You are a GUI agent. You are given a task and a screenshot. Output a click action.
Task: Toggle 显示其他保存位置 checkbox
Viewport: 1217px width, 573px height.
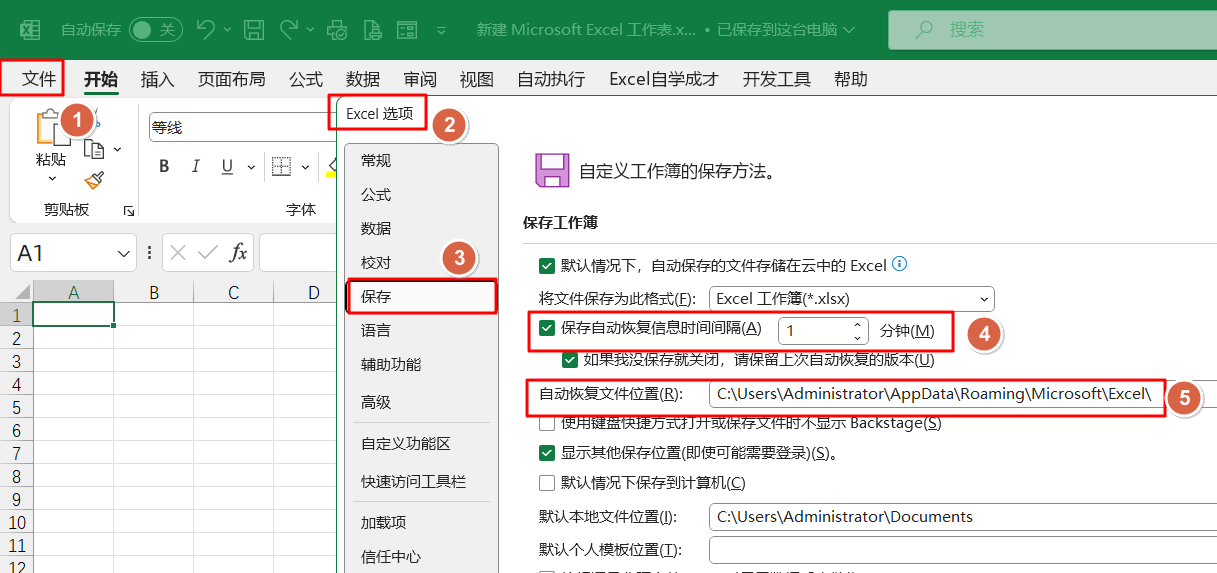pyautogui.click(x=546, y=453)
